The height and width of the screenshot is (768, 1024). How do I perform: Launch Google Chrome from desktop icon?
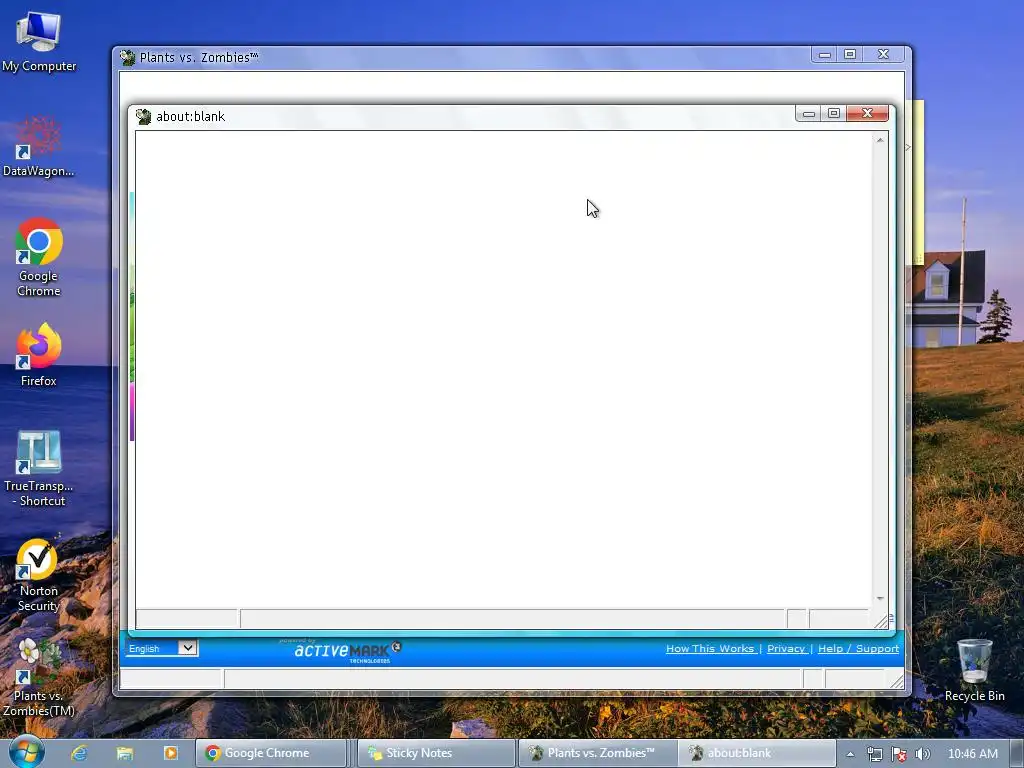click(39, 258)
